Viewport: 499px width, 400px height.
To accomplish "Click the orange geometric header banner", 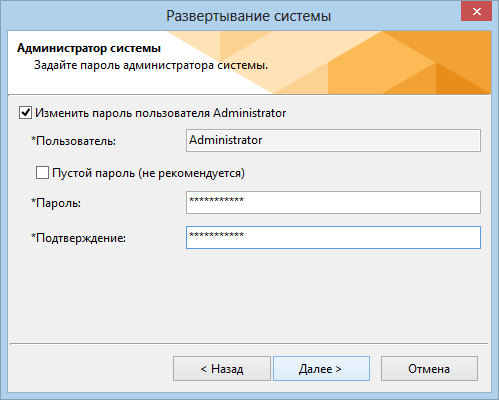I will [x=367, y=63].
